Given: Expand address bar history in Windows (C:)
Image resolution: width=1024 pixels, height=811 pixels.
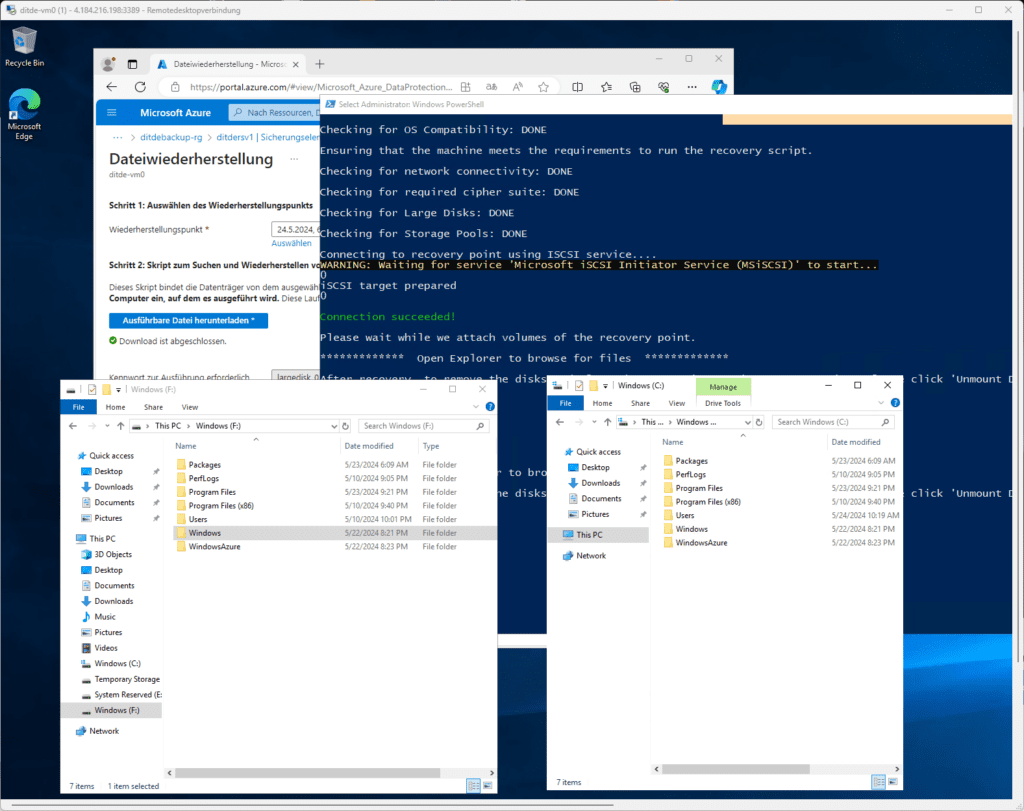Looking at the screenshot, I should [x=748, y=422].
